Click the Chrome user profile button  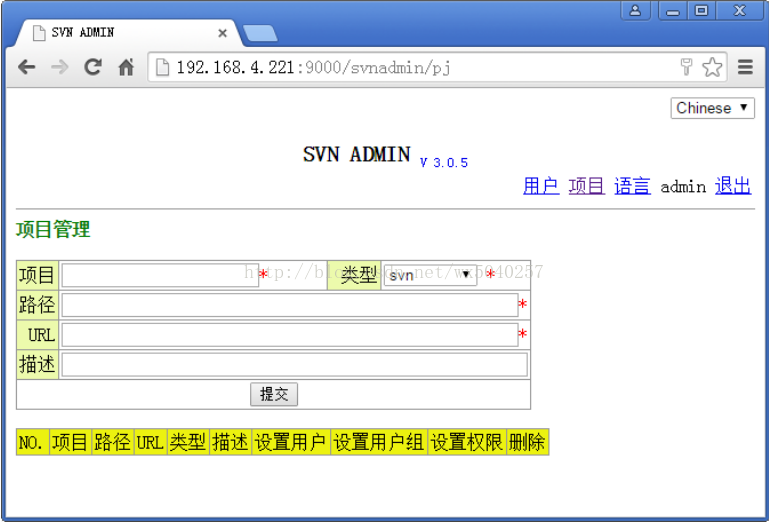coord(636,10)
